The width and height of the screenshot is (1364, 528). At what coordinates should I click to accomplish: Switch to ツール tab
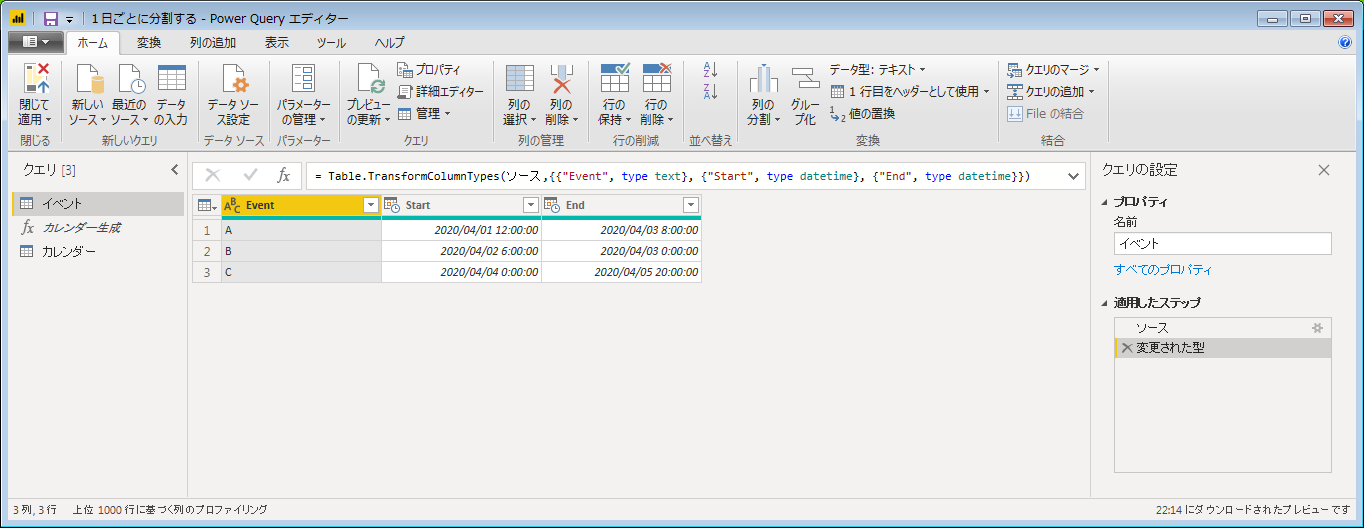click(331, 42)
